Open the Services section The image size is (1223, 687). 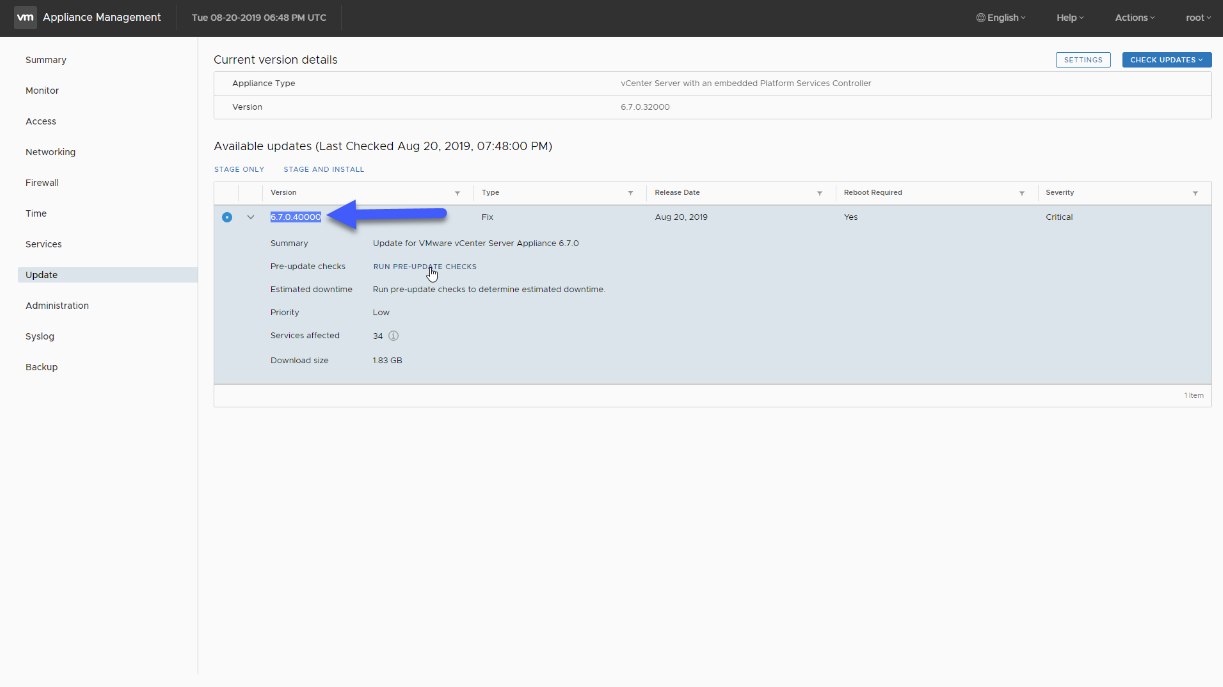click(44, 244)
